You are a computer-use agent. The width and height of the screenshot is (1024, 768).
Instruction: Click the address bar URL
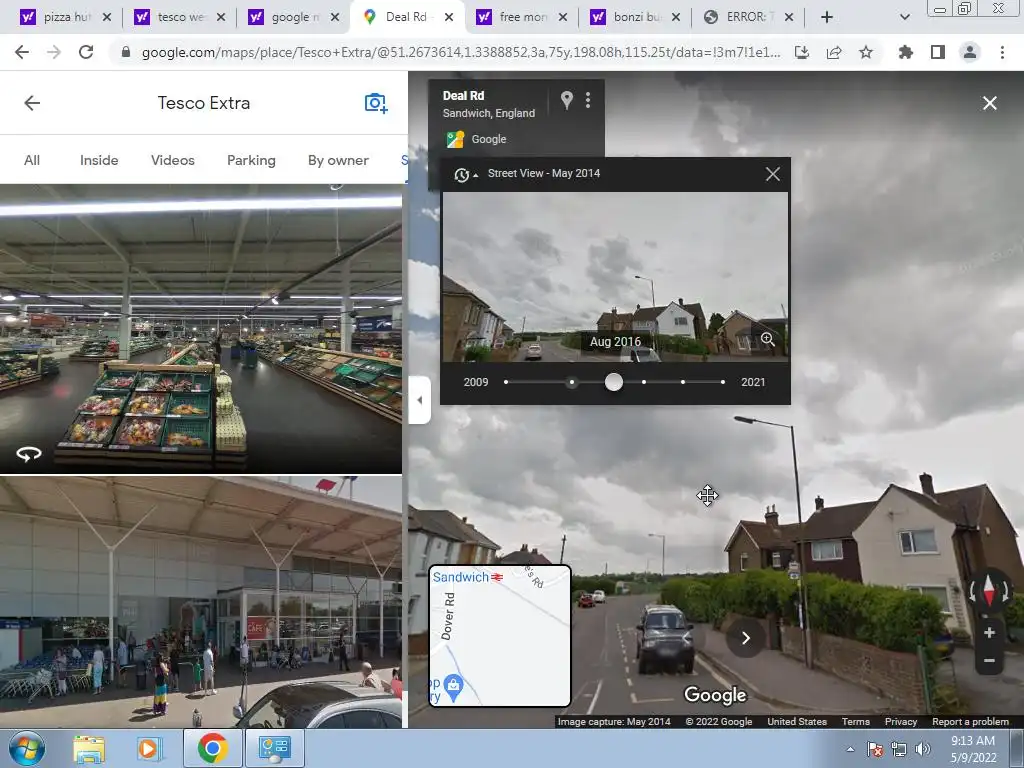pos(461,52)
